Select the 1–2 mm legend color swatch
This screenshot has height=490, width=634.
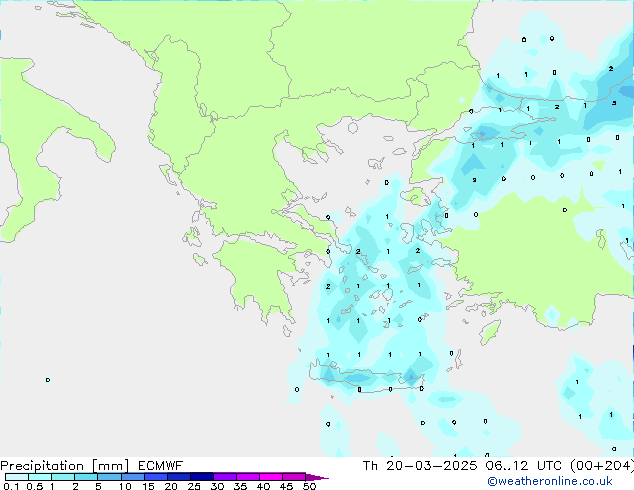63,477
